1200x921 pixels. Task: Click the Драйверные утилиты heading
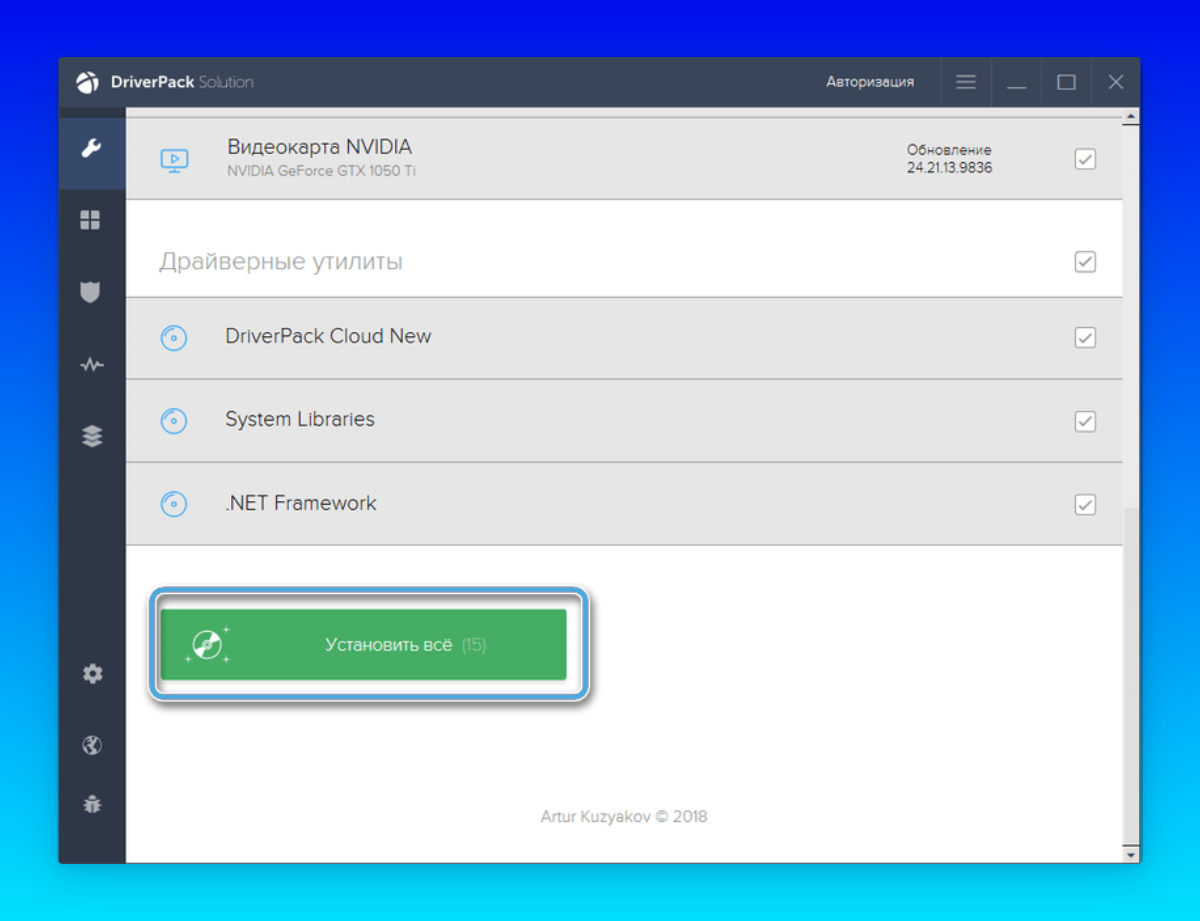(281, 262)
